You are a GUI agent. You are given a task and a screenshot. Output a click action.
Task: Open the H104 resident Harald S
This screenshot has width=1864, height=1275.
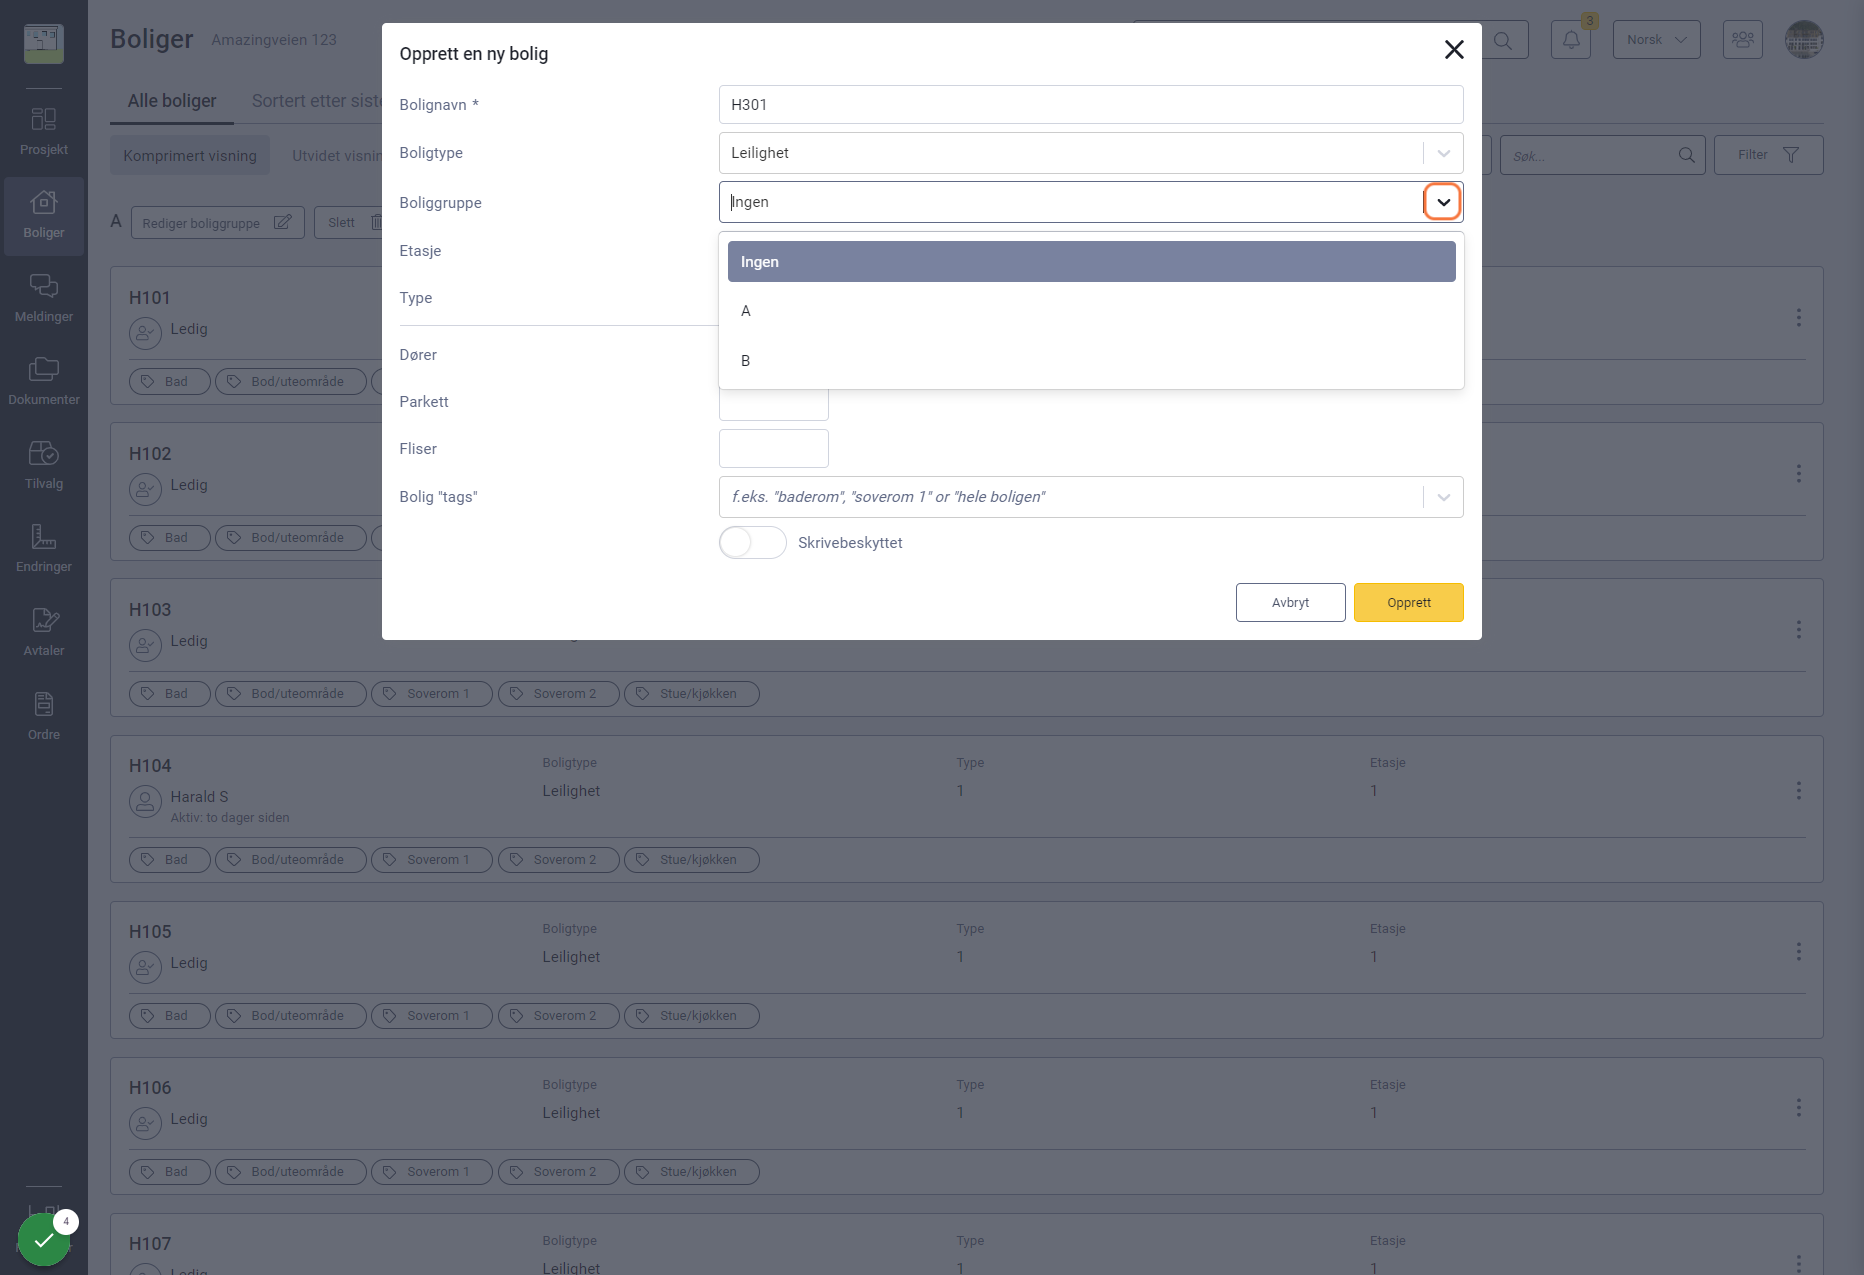pos(200,797)
